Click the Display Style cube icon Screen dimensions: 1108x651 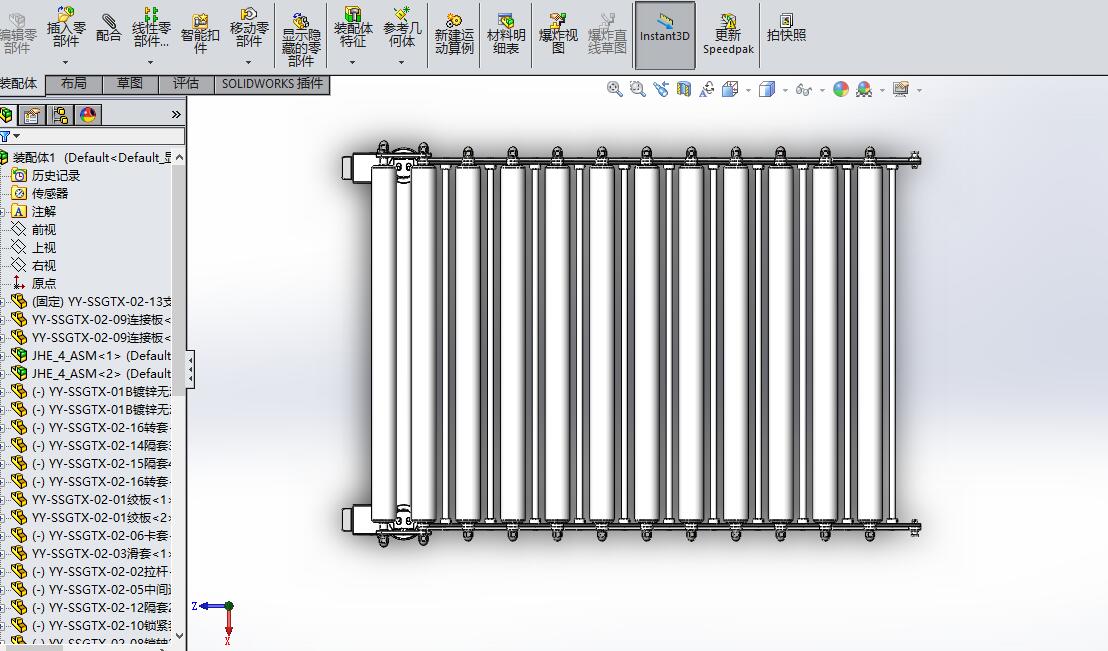tap(767, 89)
